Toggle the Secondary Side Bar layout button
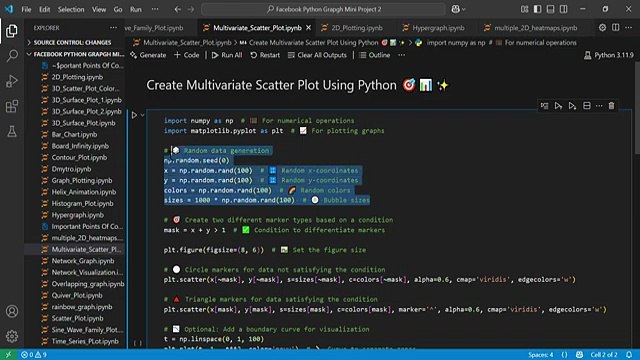The width and height of the screenshot is (640, 360). (x=564, y=9)
